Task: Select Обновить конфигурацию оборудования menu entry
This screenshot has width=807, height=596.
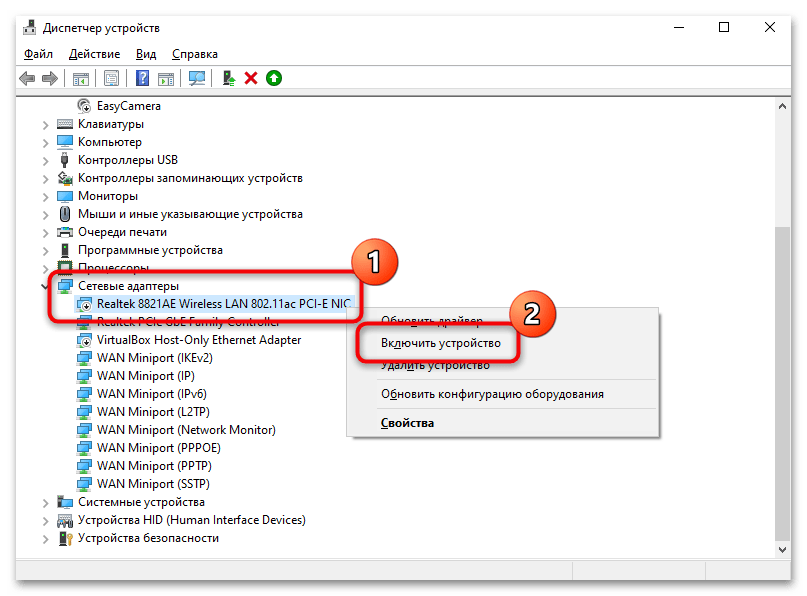Action: click(492, 394)
